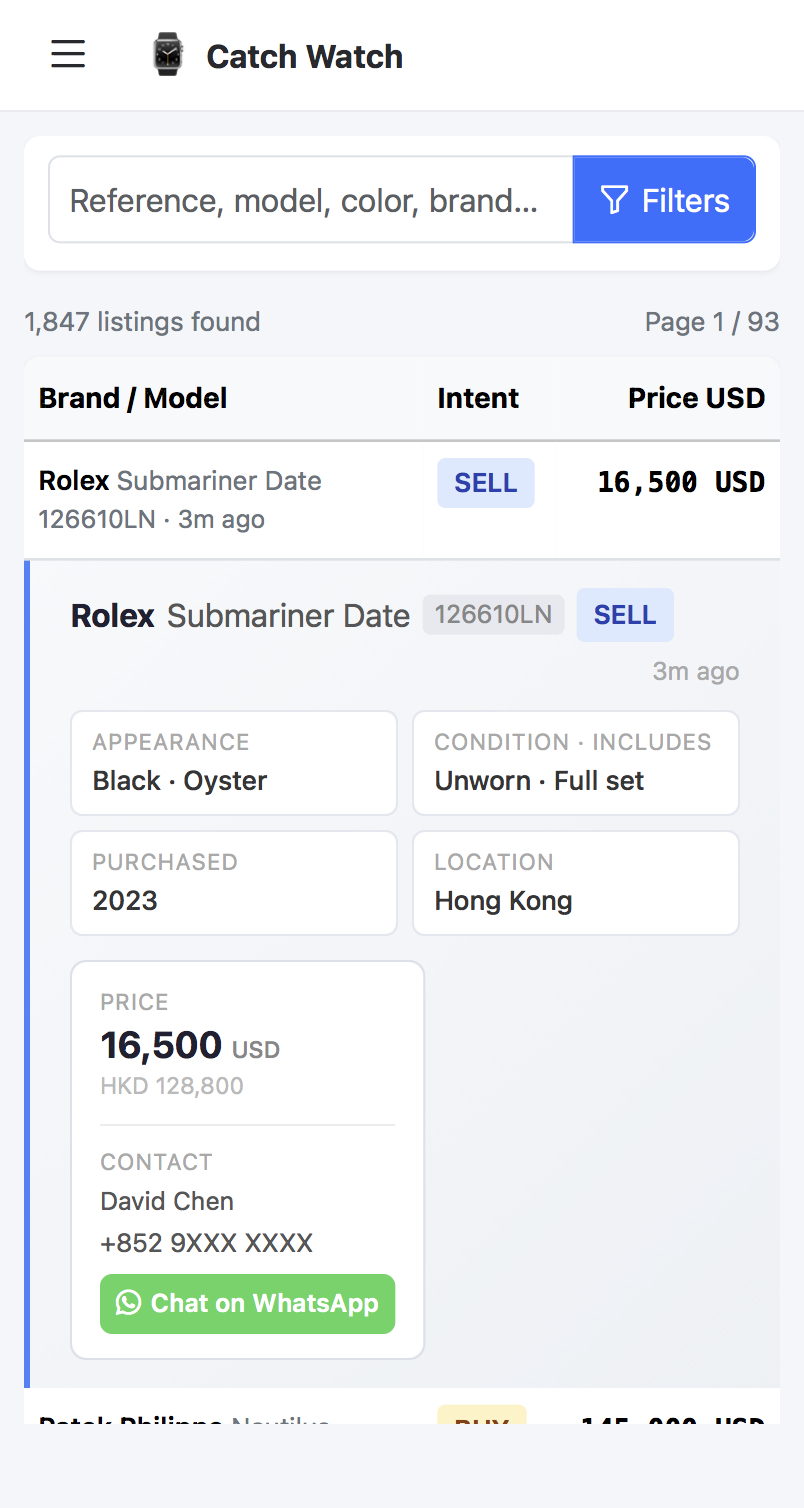Open the Filters panel

pos(664,199)
